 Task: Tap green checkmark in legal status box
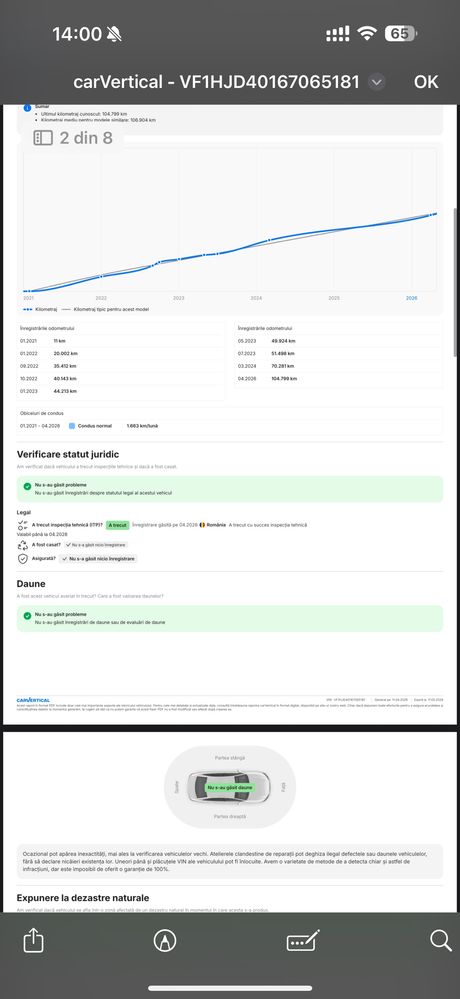(x=27, y=486)
